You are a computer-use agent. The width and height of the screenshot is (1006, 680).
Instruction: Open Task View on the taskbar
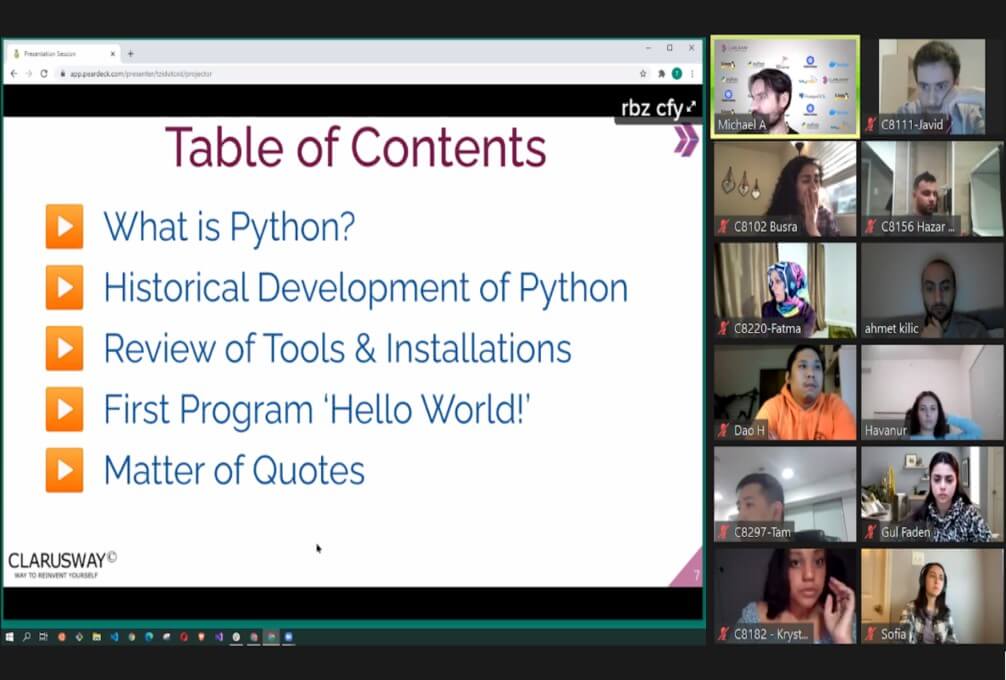44,636
